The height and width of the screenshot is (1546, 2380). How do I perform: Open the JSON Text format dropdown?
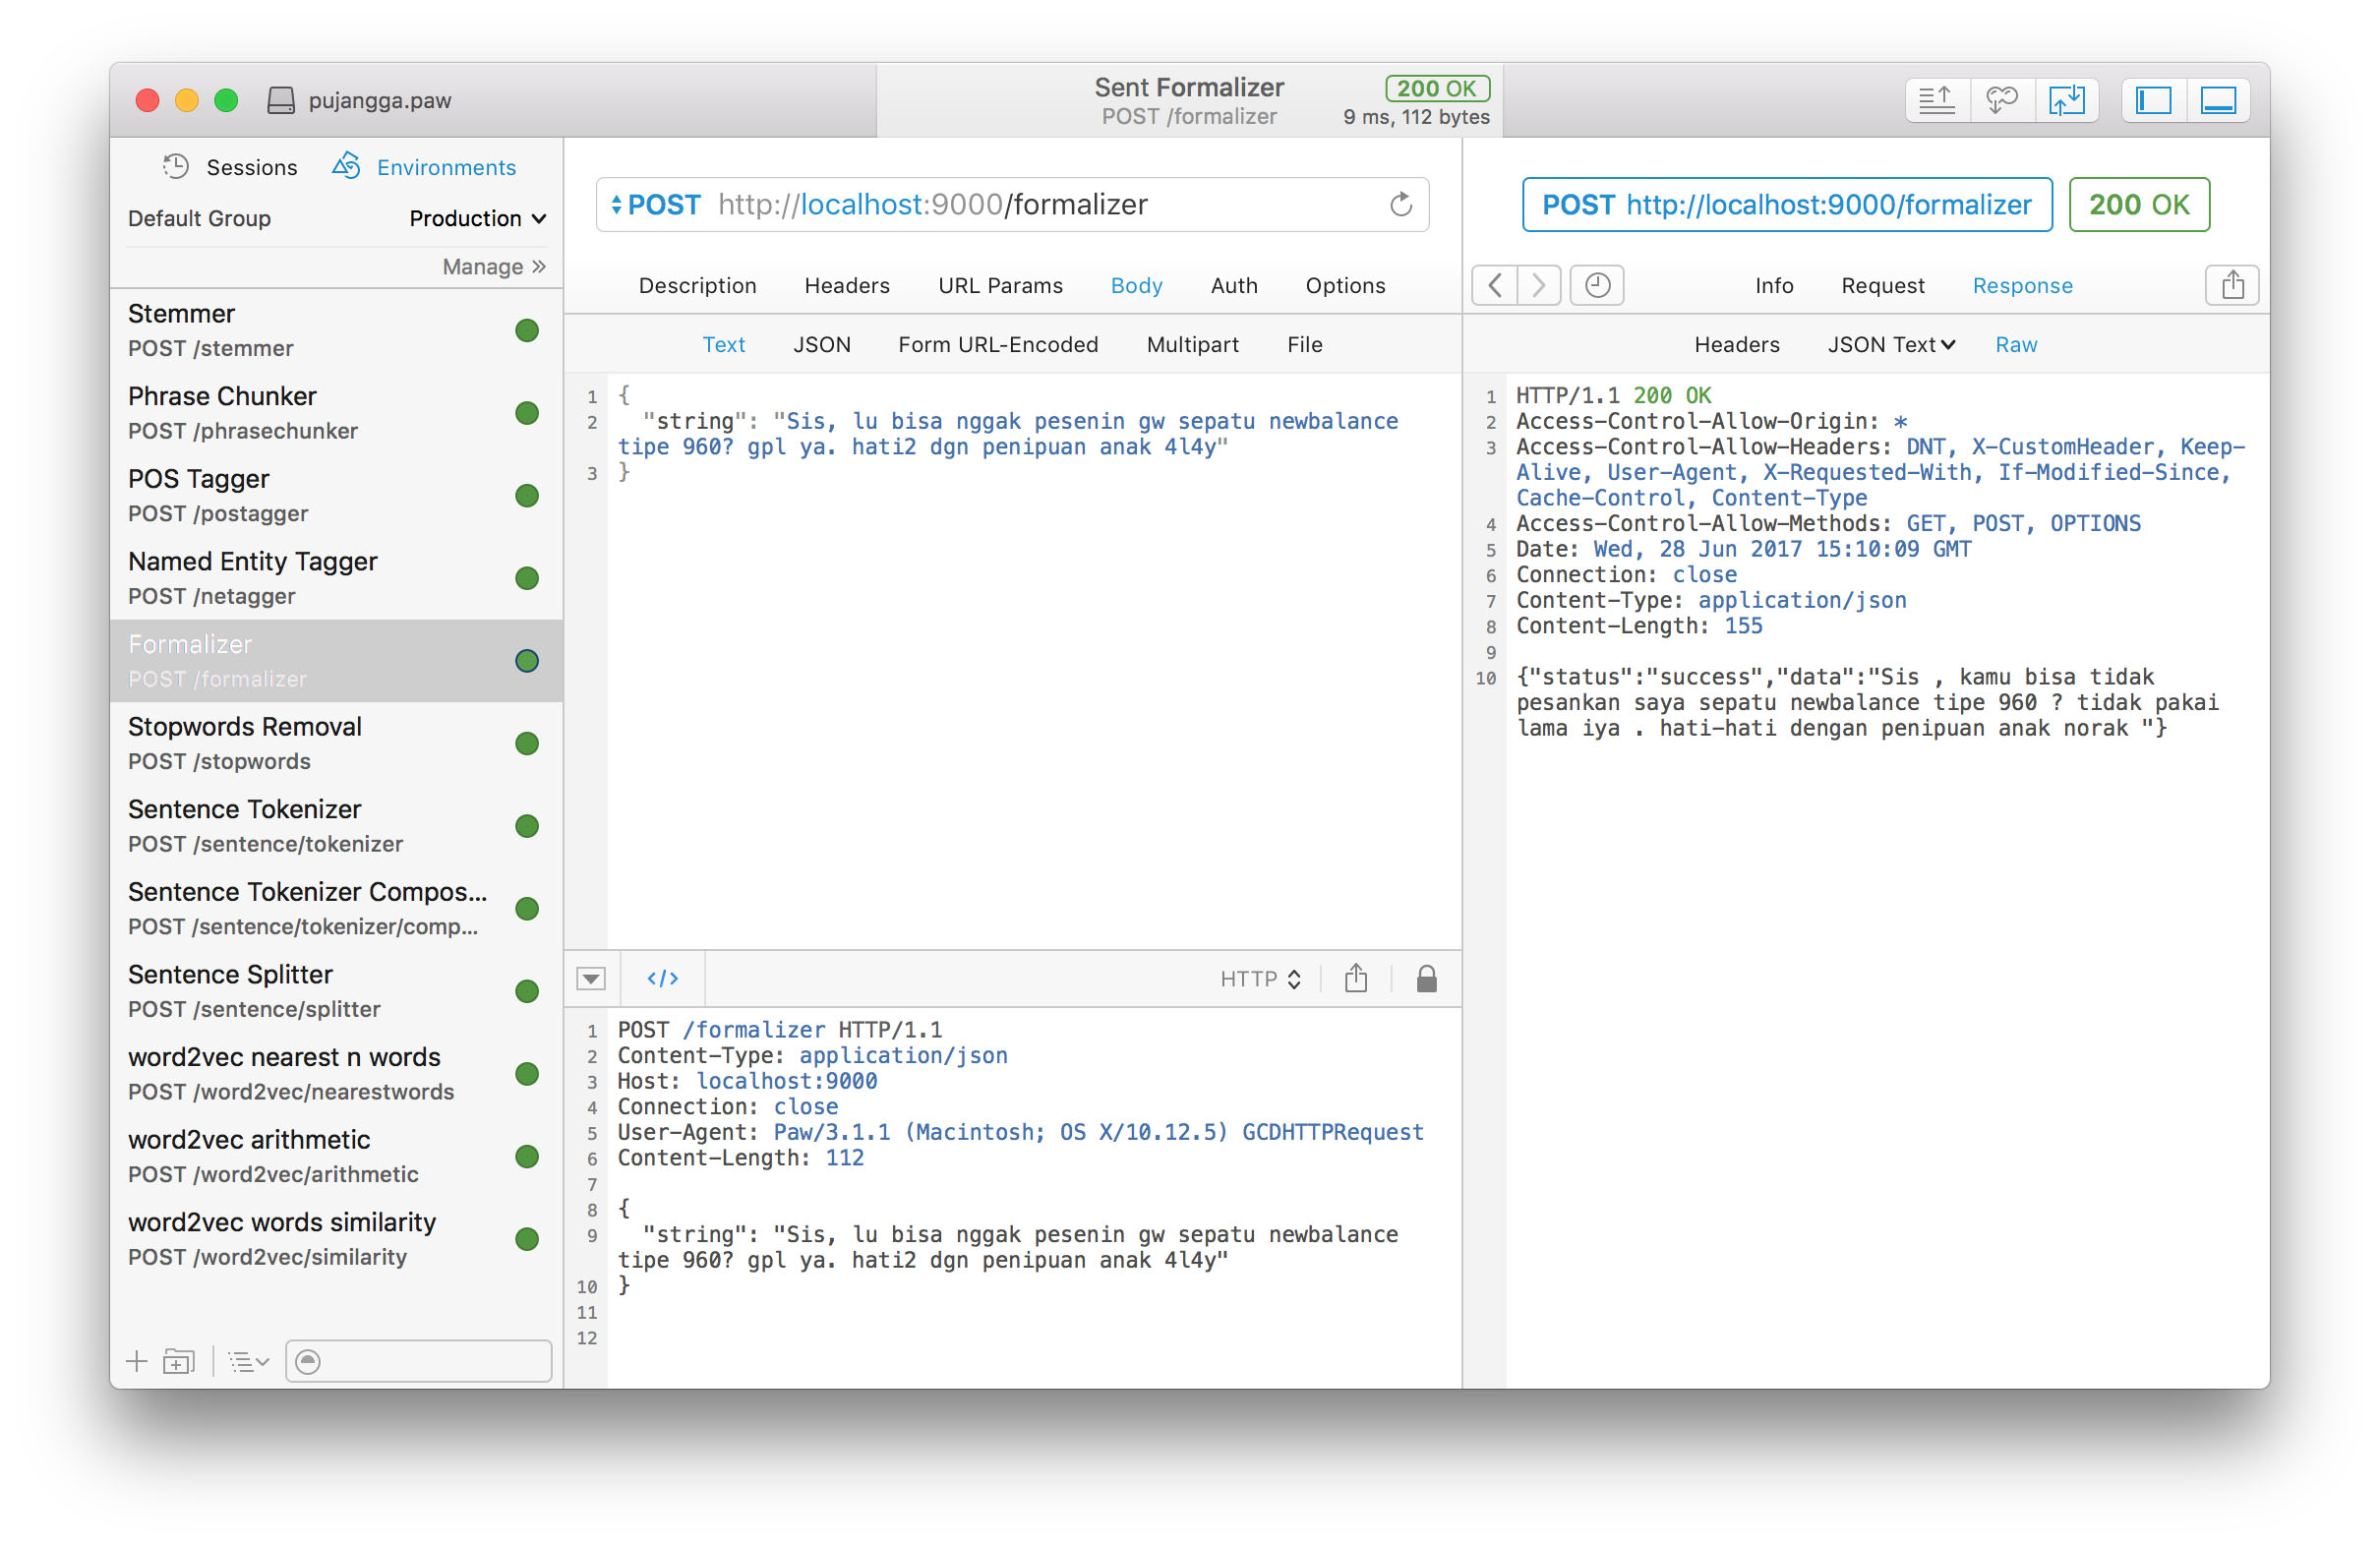click(1890, 345)
